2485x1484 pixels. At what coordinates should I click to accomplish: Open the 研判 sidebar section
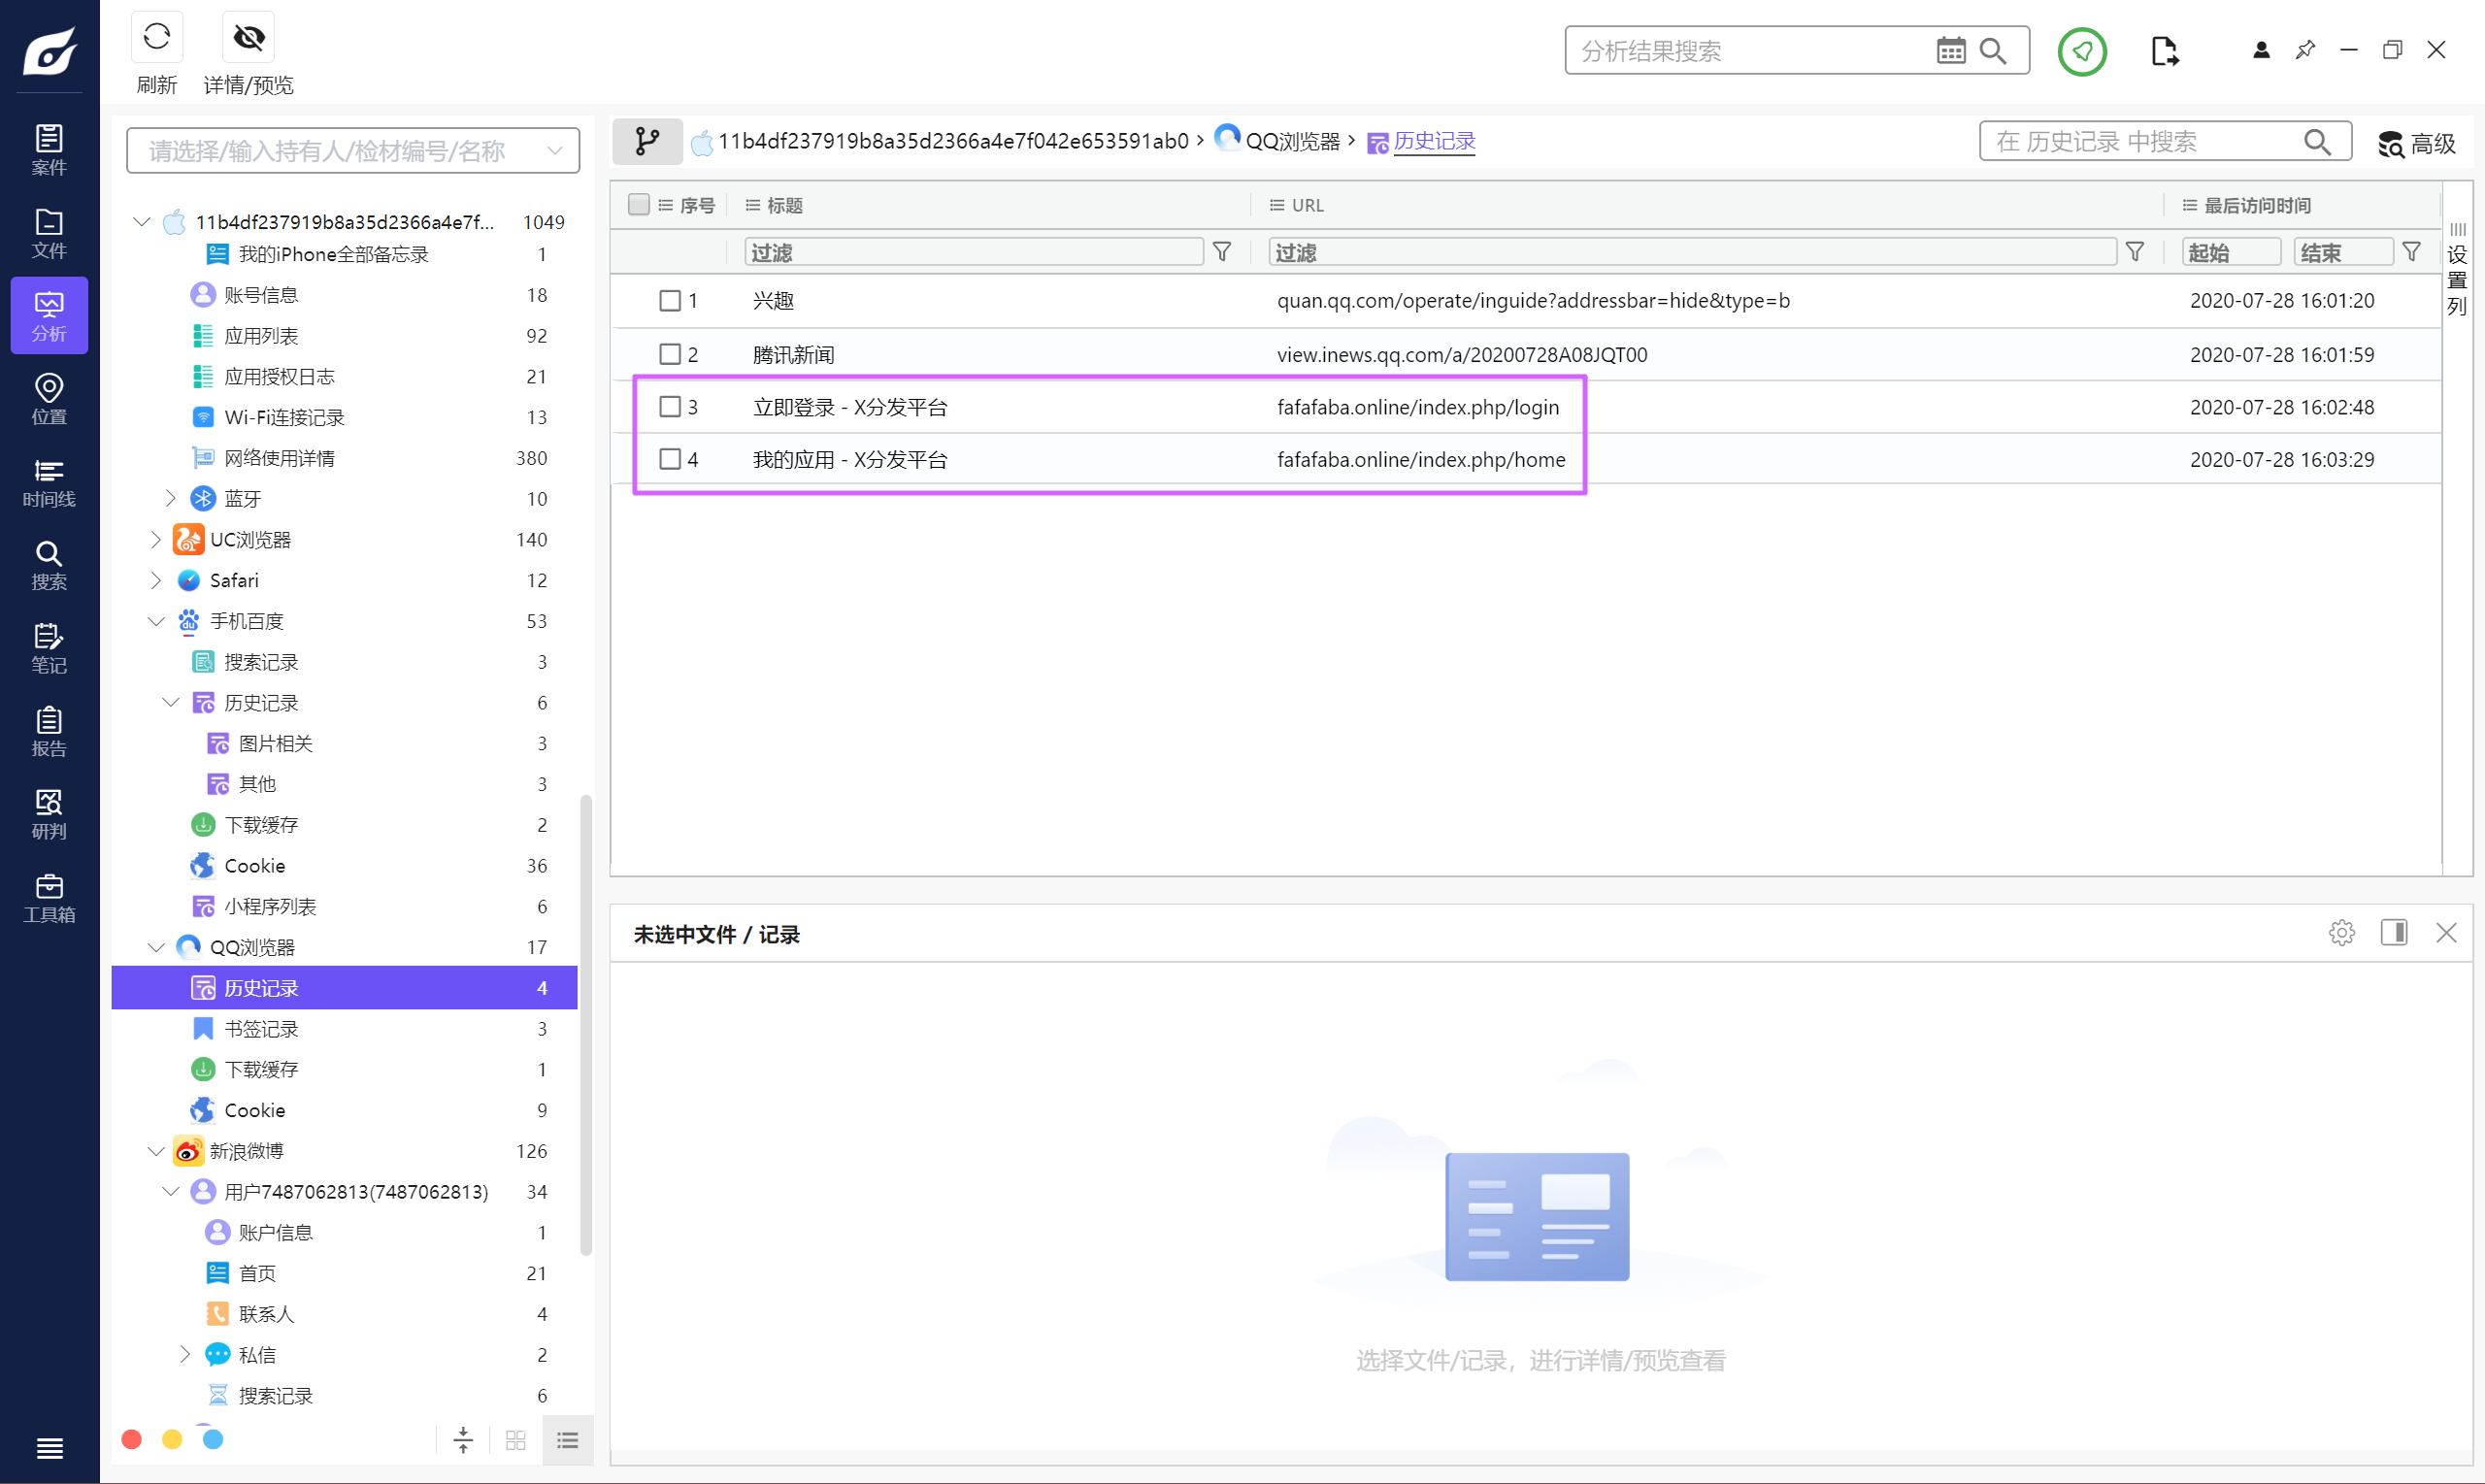click(49, 814)
